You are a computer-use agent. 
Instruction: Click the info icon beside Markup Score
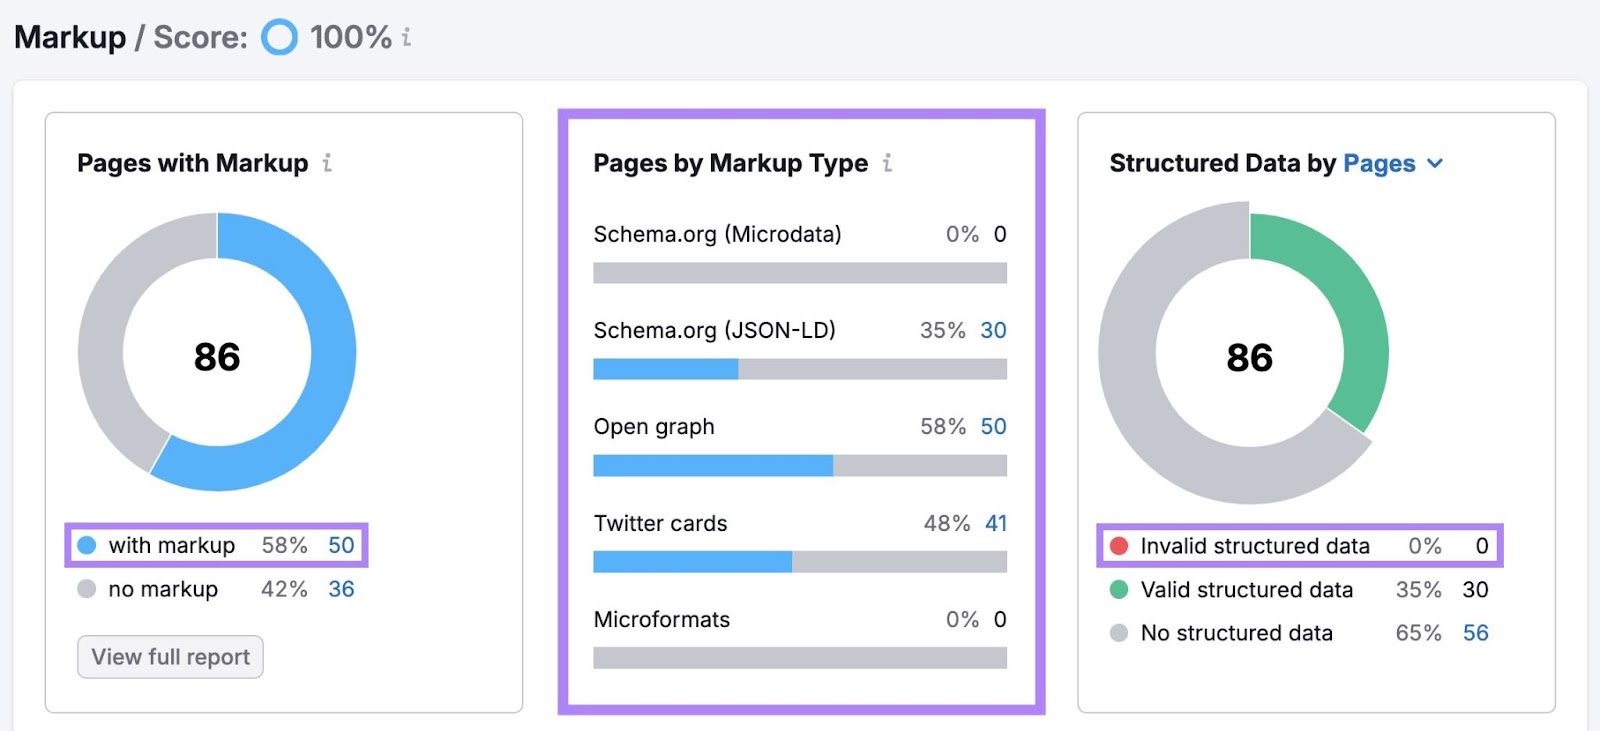click(406, 38)
